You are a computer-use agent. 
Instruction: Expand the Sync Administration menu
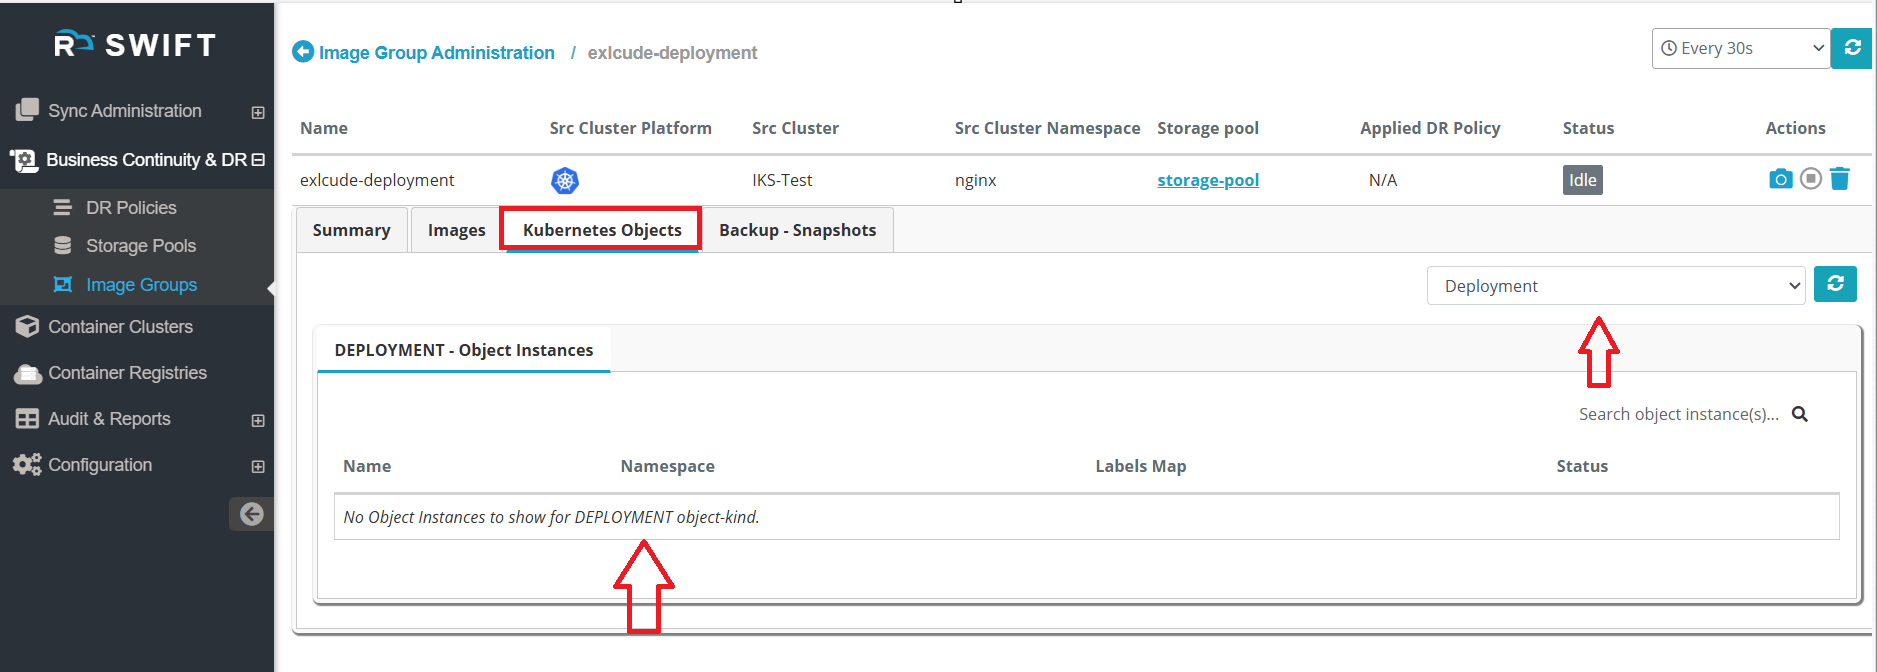[258, 112]
